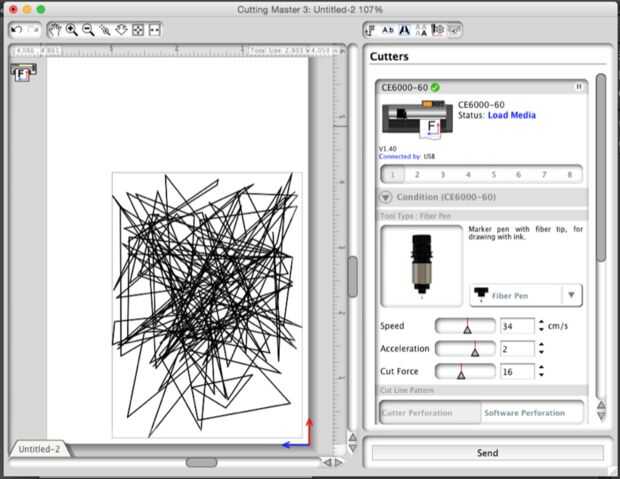Viewport: 620px width, 479px height.
Task: Select condition number 4
Action: coord(468,174)
